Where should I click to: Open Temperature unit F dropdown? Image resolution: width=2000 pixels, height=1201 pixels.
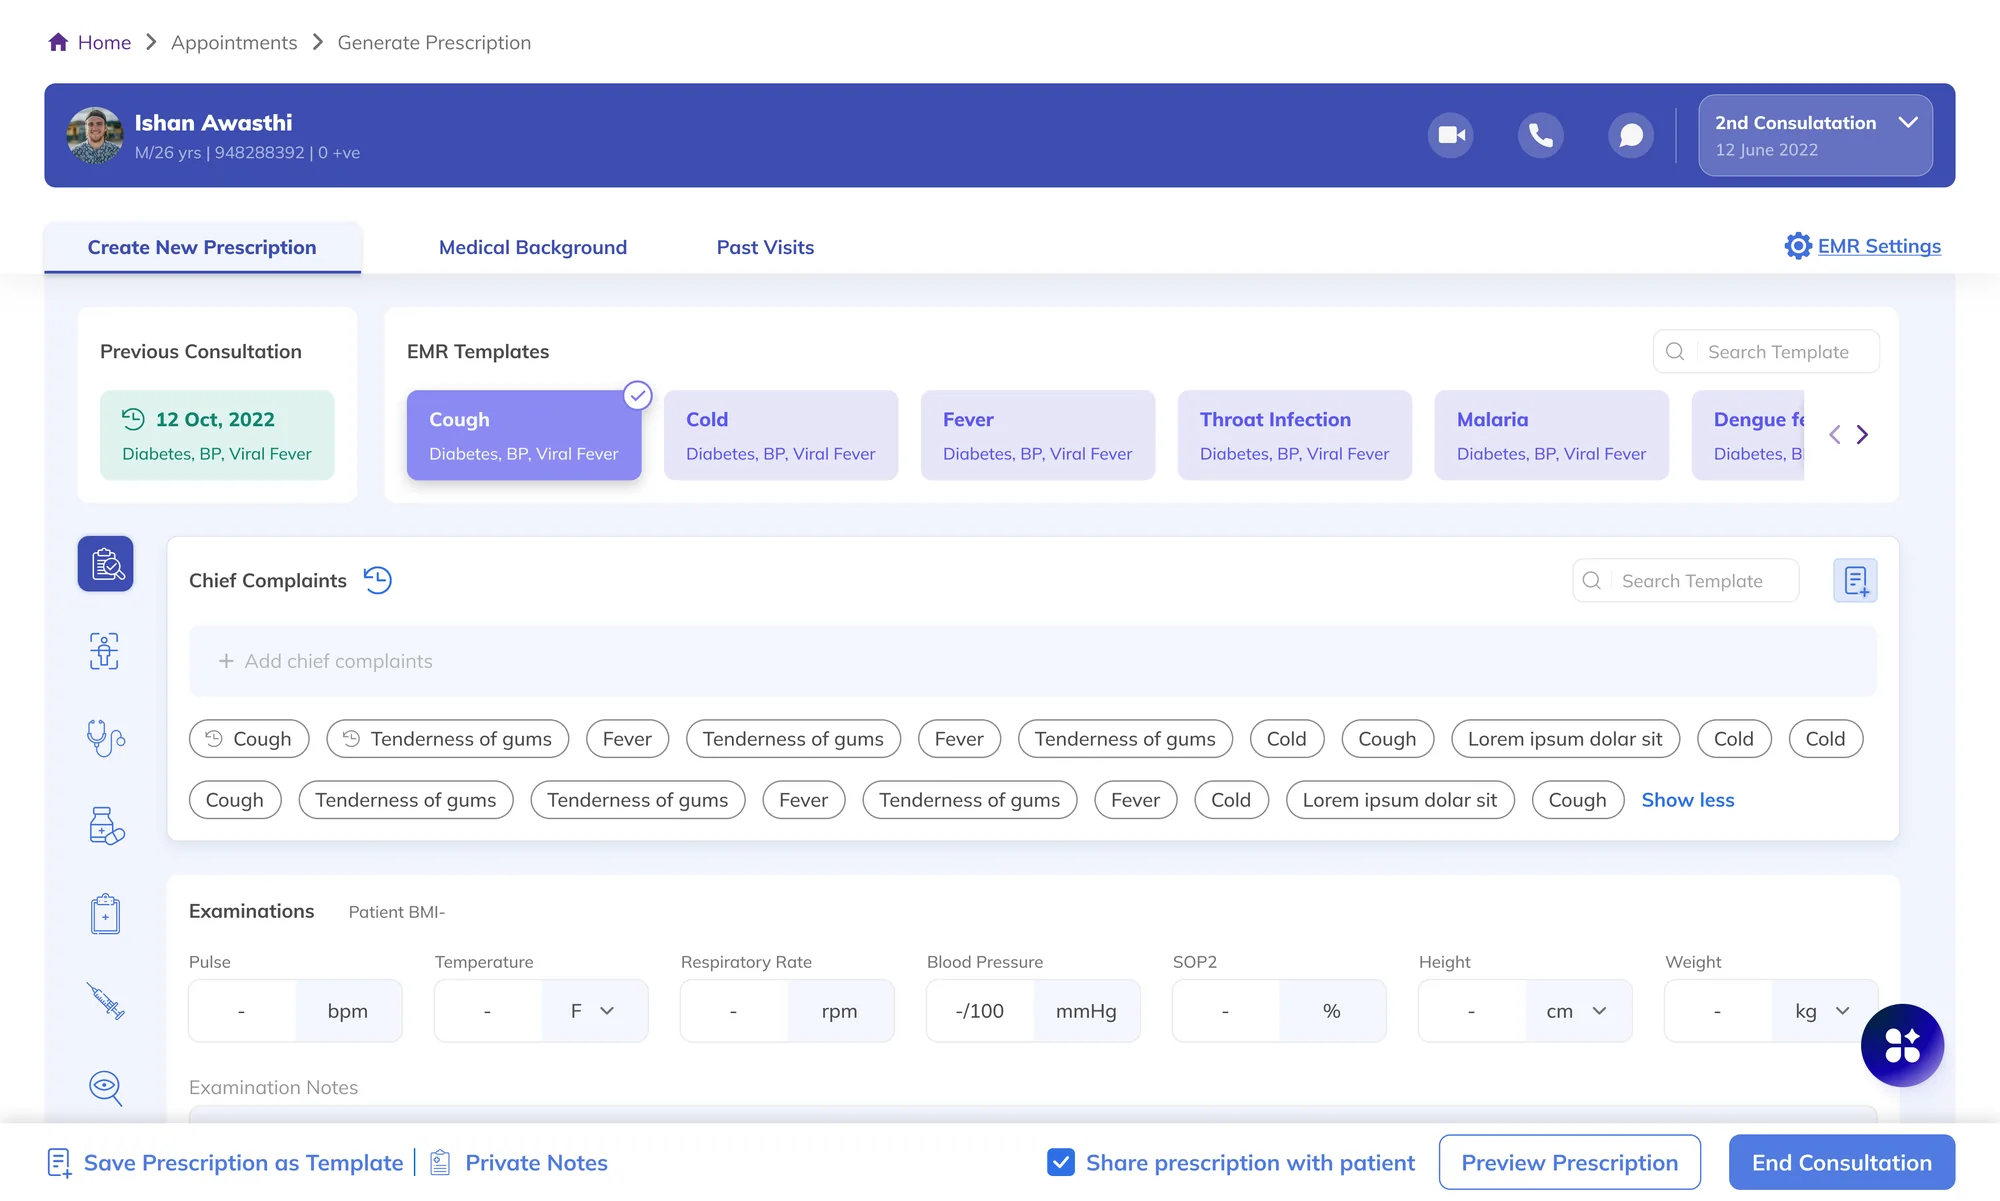[x=594, y=1011]
